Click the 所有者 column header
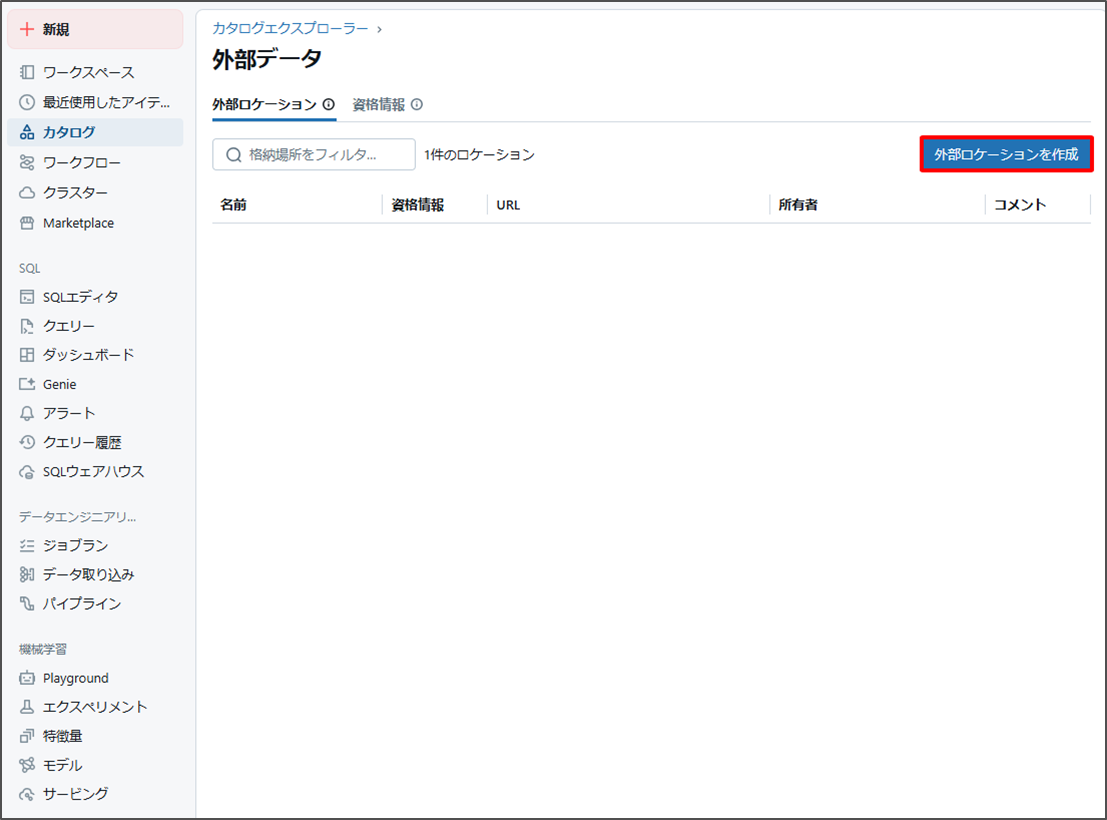 click(798, 205)
